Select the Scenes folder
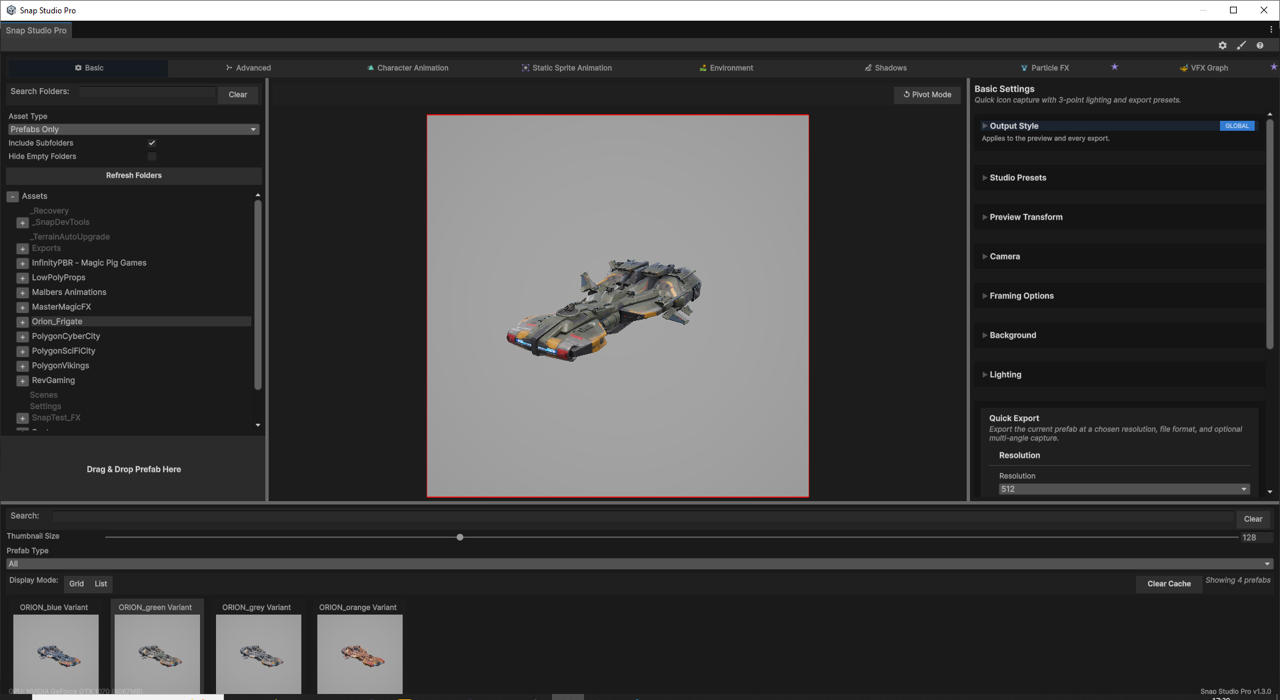 click(x=44, y=395)
